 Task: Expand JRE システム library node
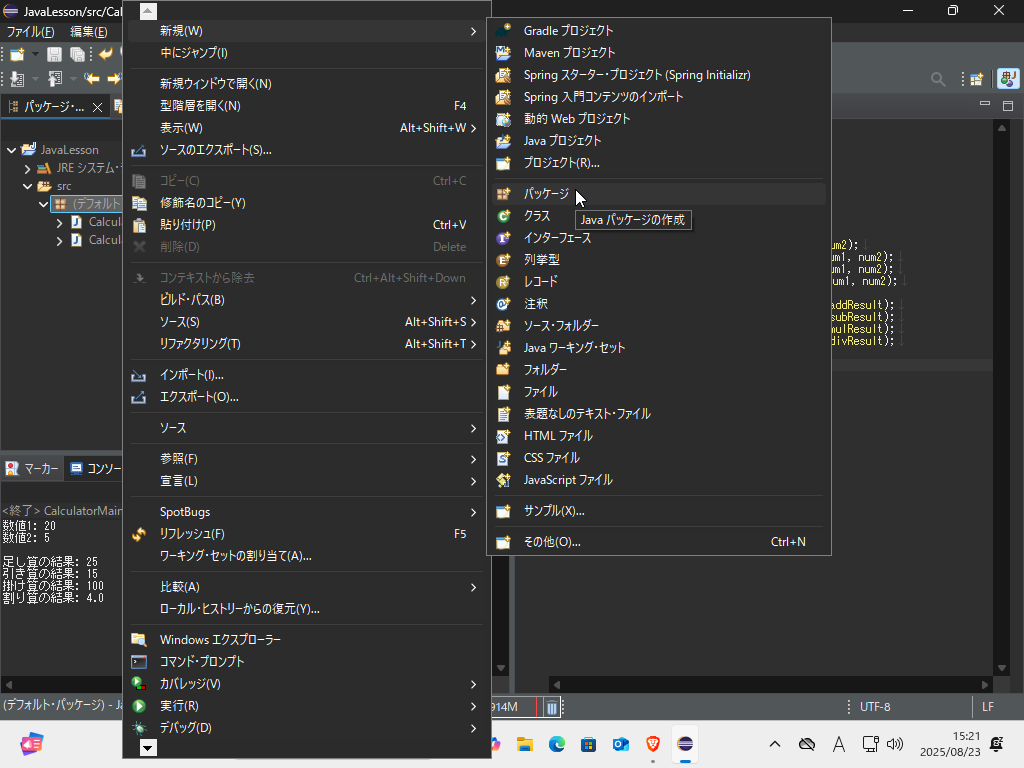(x=27, y=168)
